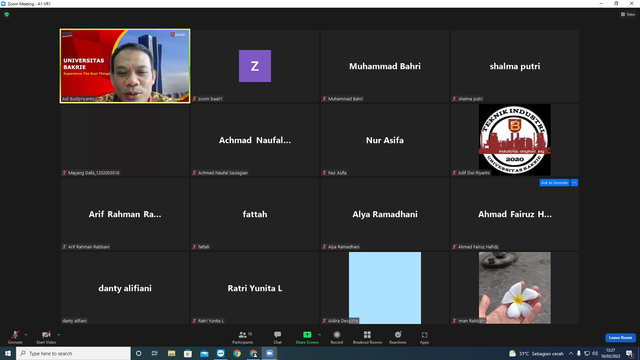This screenshot has width=640, height=360.
Task: Open Zoom Apps
Action: [424, 337]
